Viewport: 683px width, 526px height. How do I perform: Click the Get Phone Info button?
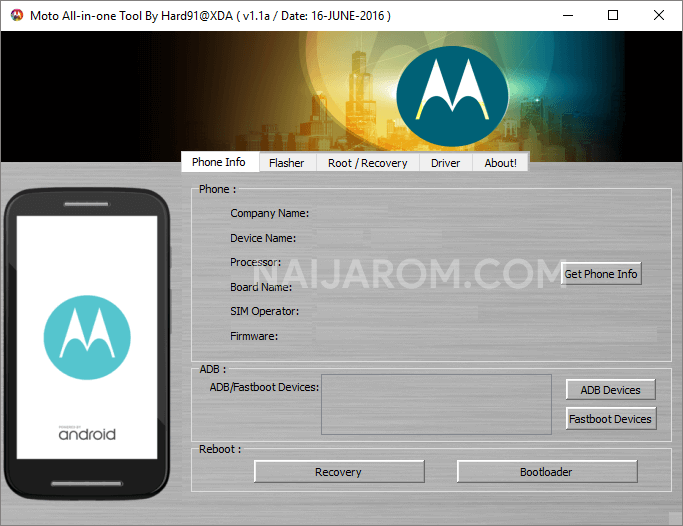pos(601,274)
